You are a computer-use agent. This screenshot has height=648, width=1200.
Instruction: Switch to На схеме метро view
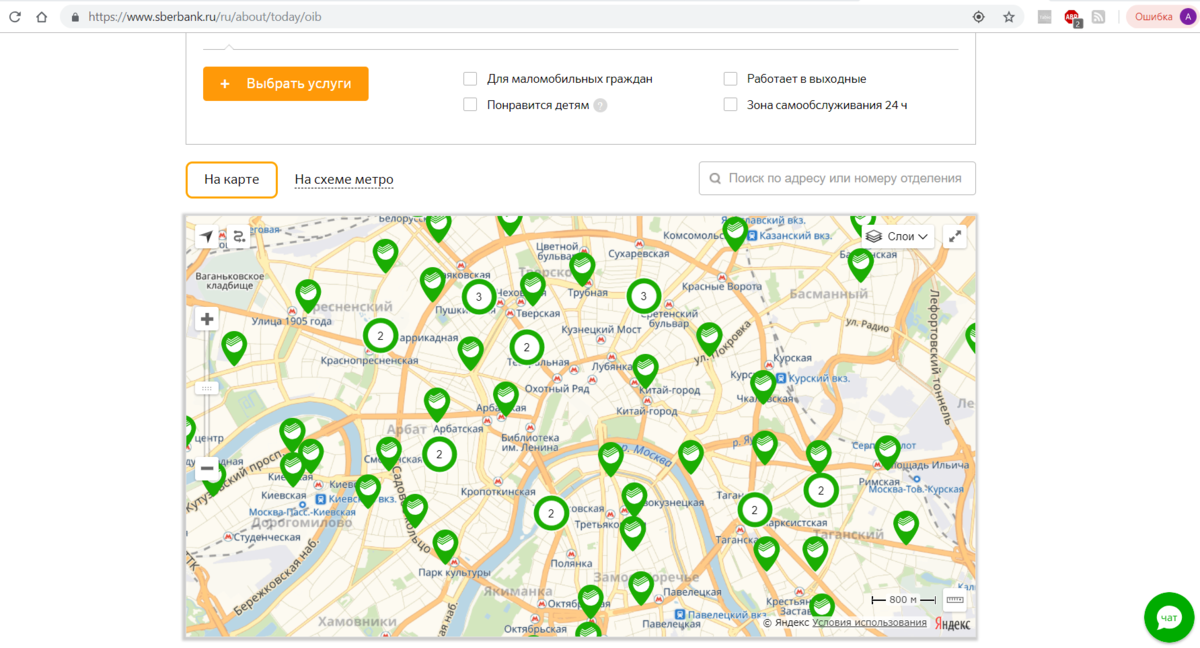(x=344, y=179)
